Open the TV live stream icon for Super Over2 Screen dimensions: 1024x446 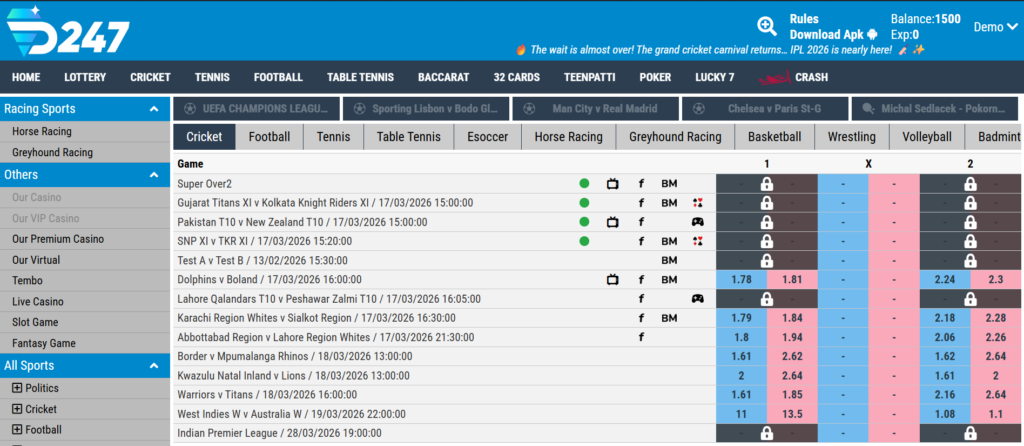point(613,184)
